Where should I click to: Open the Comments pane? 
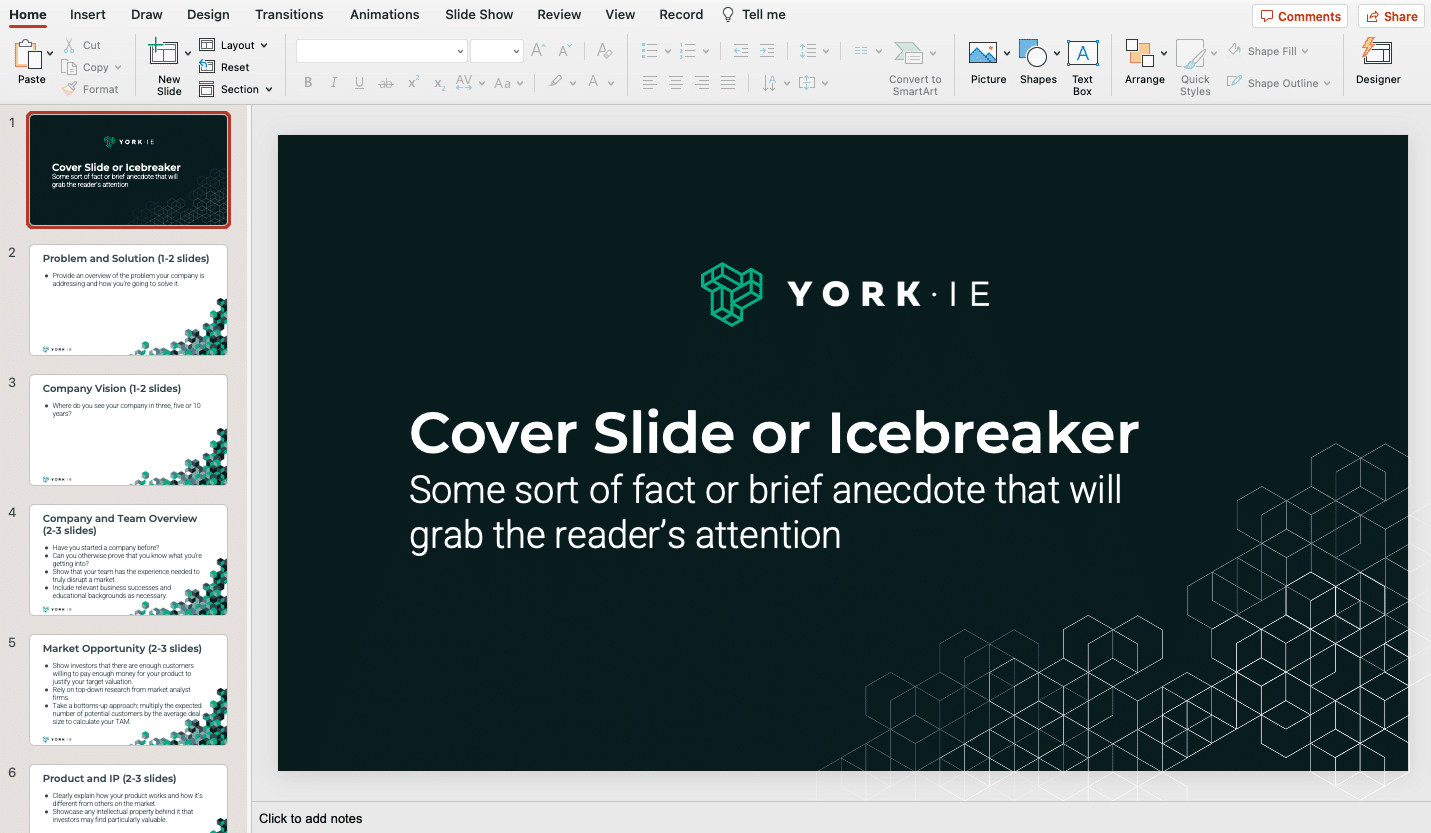point(1299,16)
